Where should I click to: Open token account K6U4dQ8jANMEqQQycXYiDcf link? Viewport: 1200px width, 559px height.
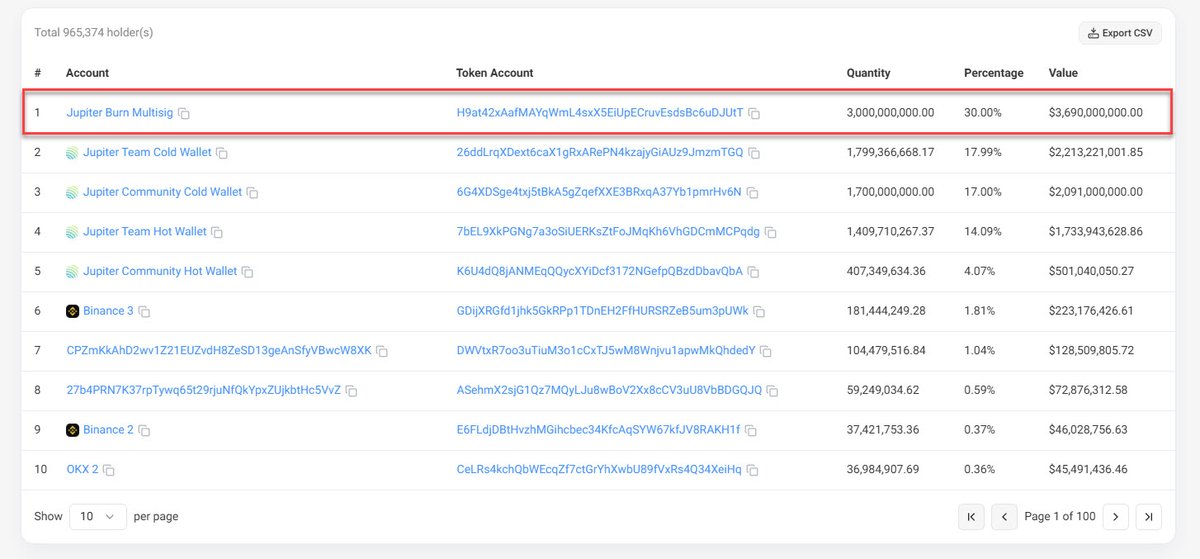pyautogui.click(x=600, y=271)
